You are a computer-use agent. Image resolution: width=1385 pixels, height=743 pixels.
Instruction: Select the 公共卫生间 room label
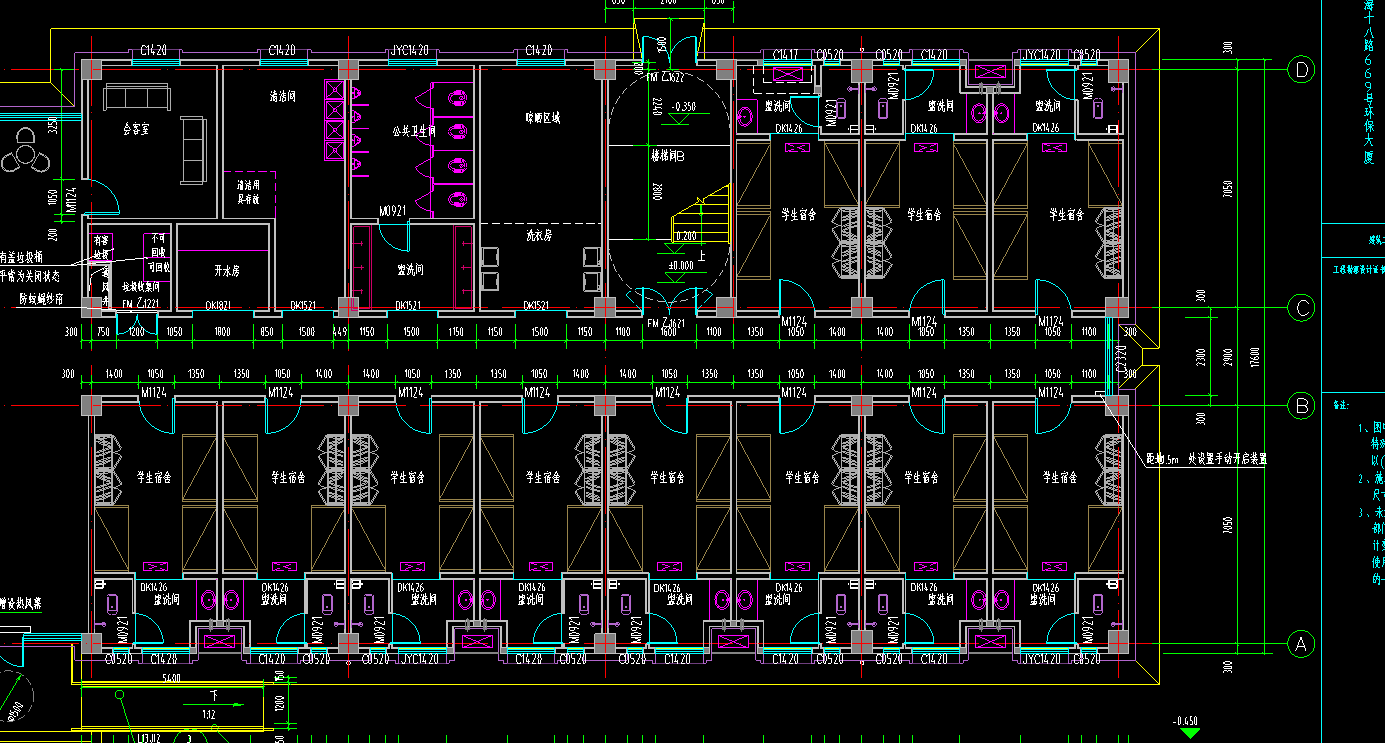[414, 131]
